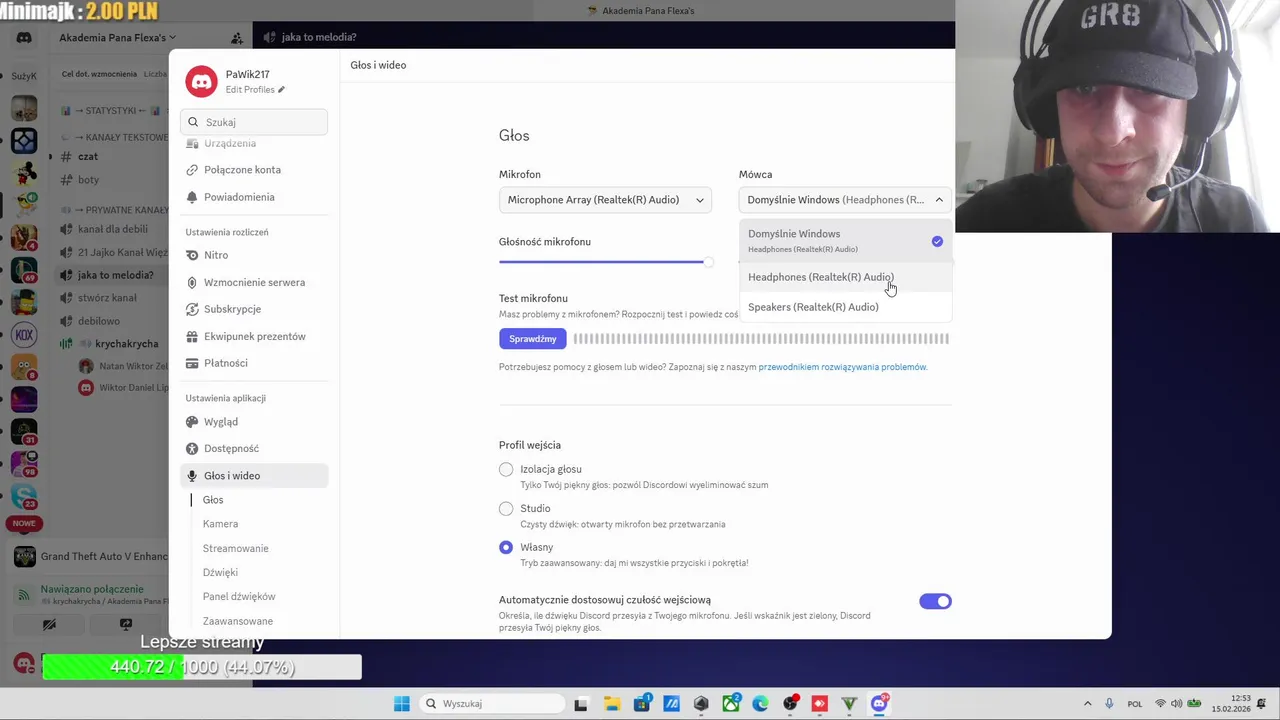Viewport: 1280px width, 720px height.
Task: Open Wygląd settings
Action: (254, 422)
